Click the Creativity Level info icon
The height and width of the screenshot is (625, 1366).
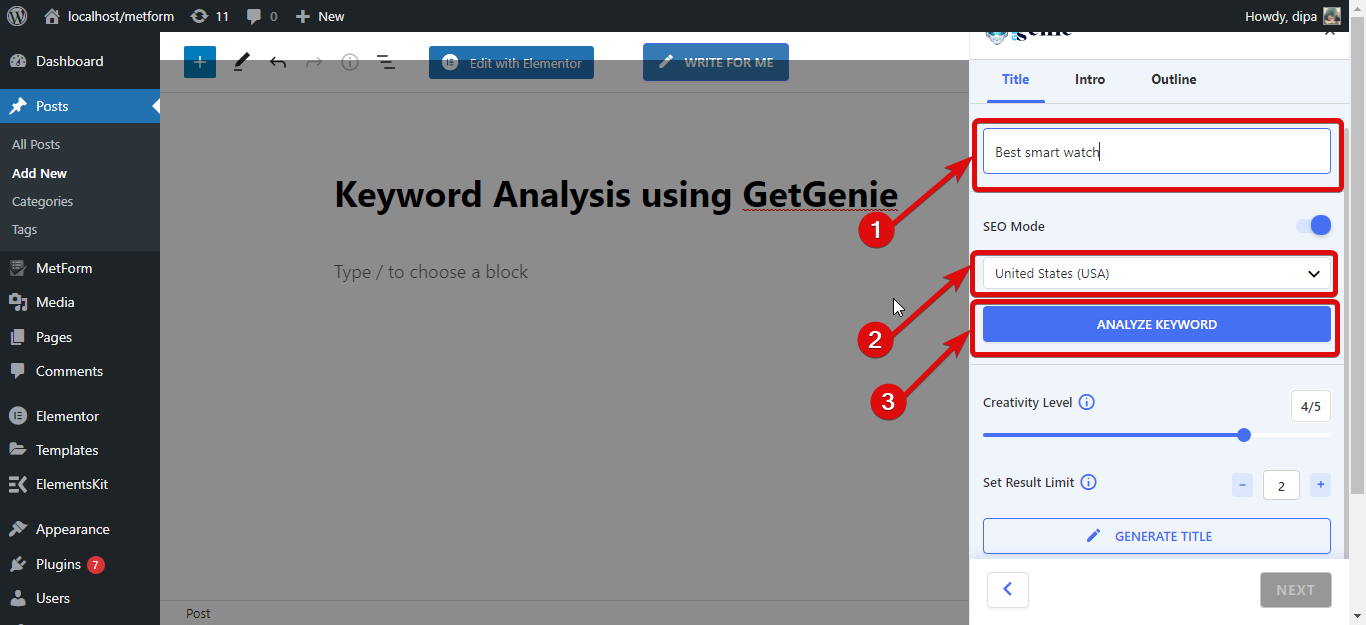click(x=1087, y=402)
